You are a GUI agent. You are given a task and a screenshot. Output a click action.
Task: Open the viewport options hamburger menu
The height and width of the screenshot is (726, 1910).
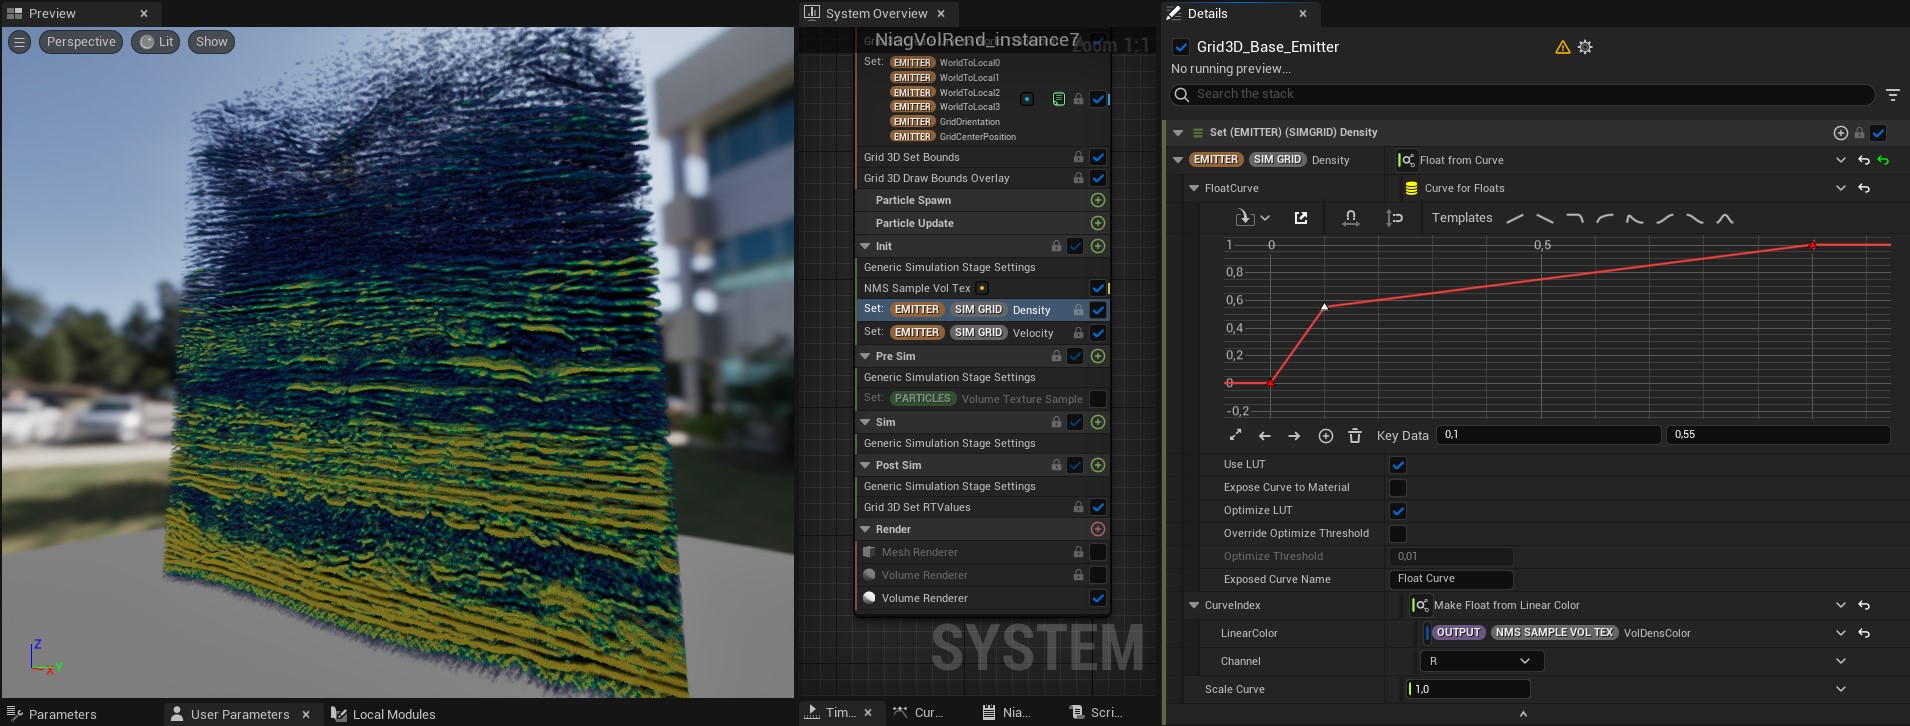coord(19,42)
